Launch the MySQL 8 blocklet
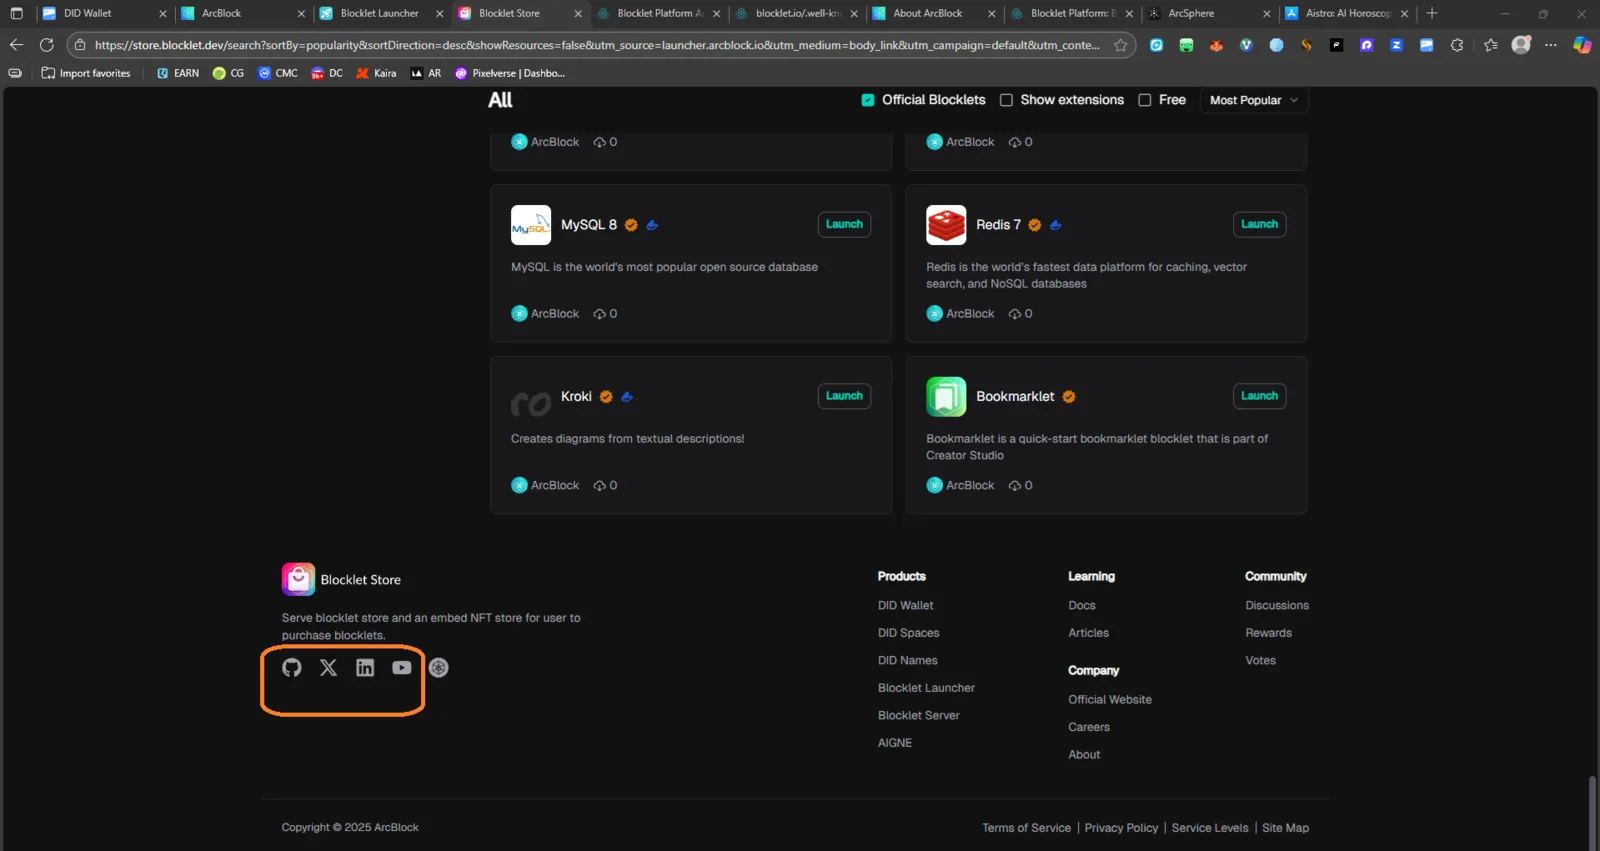Image resolution: width=1600 pixels, height=851 pixels. coord(844,224)
